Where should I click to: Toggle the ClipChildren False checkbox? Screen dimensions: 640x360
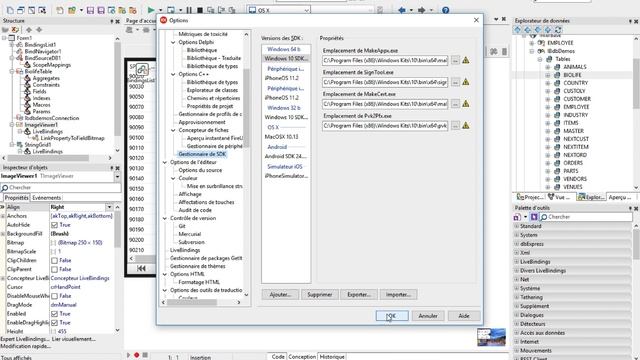pyautogui.click(x=54, y=260)
